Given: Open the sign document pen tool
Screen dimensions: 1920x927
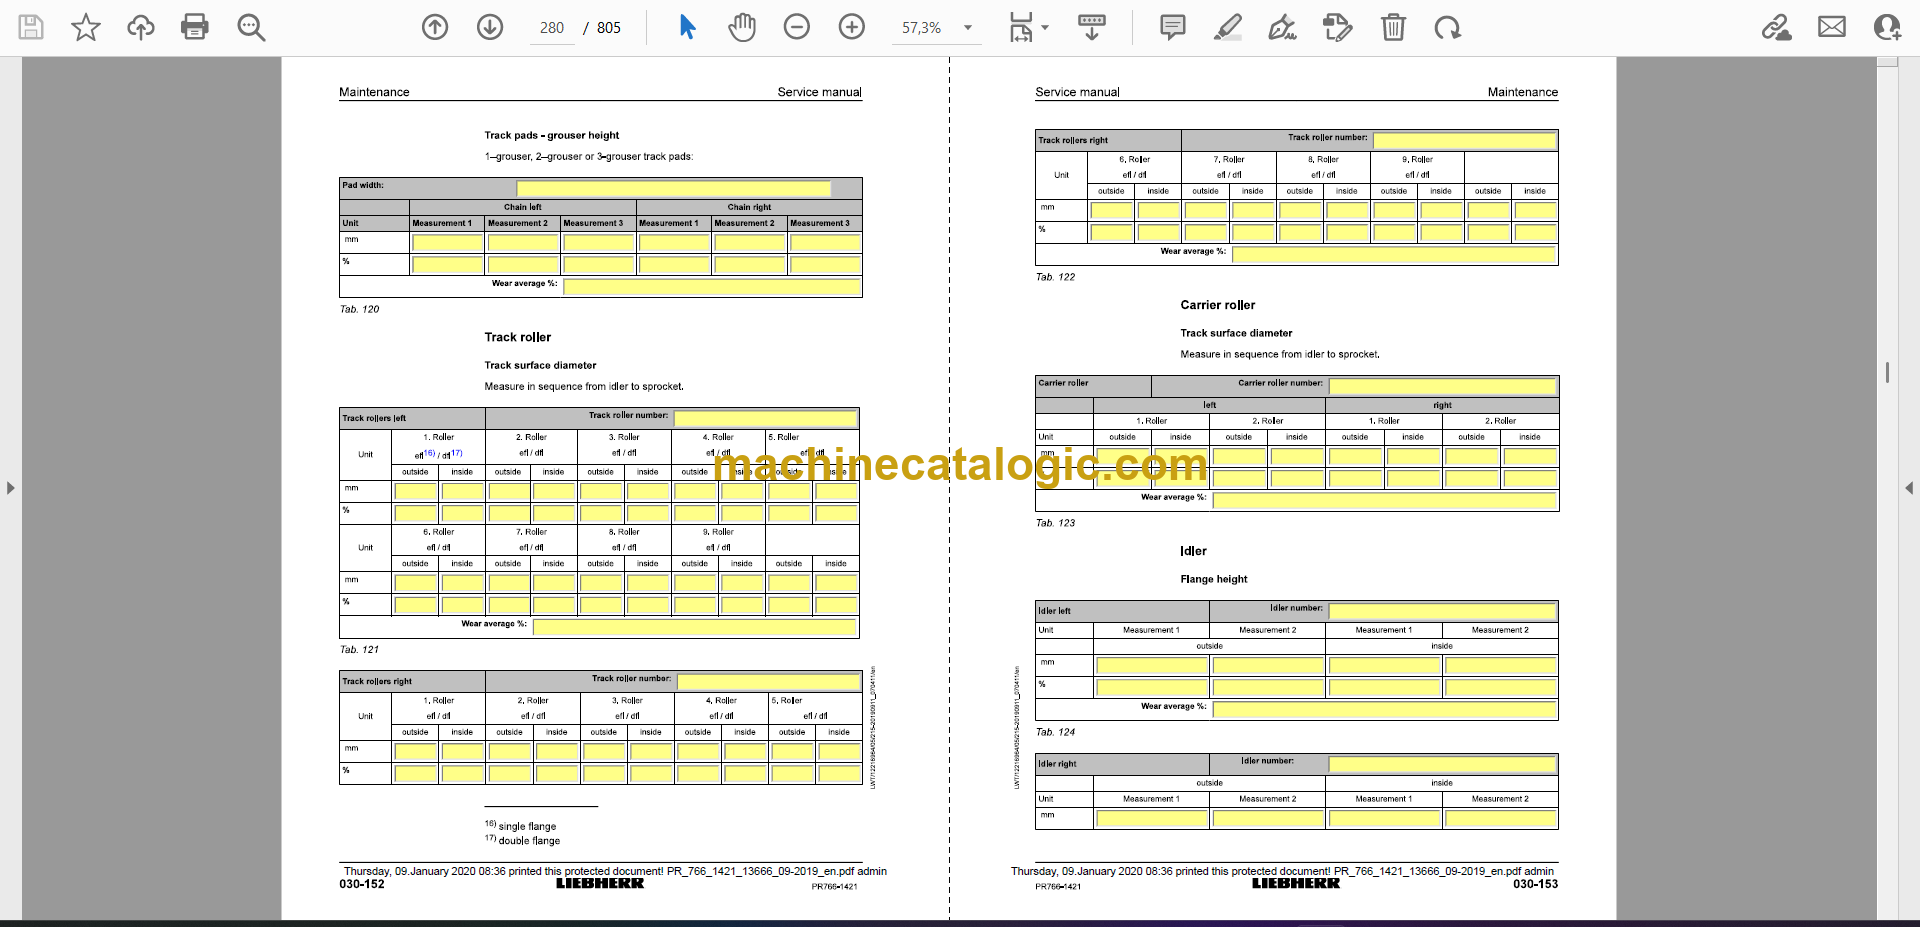Looking at the screenshot, I should (x=1283, y=27).
